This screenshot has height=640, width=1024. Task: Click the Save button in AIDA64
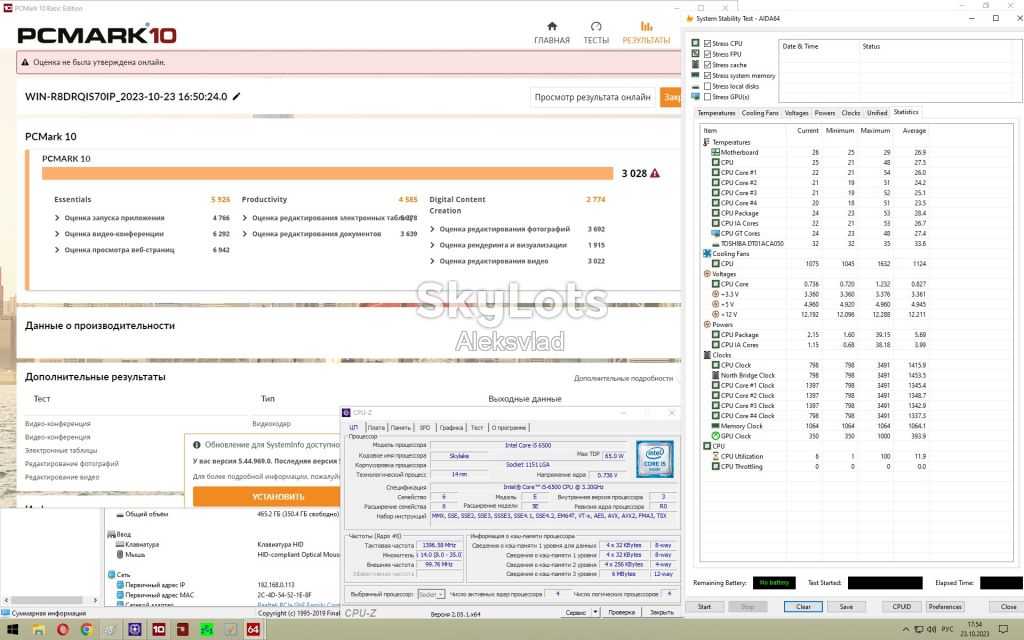[846, 607]
